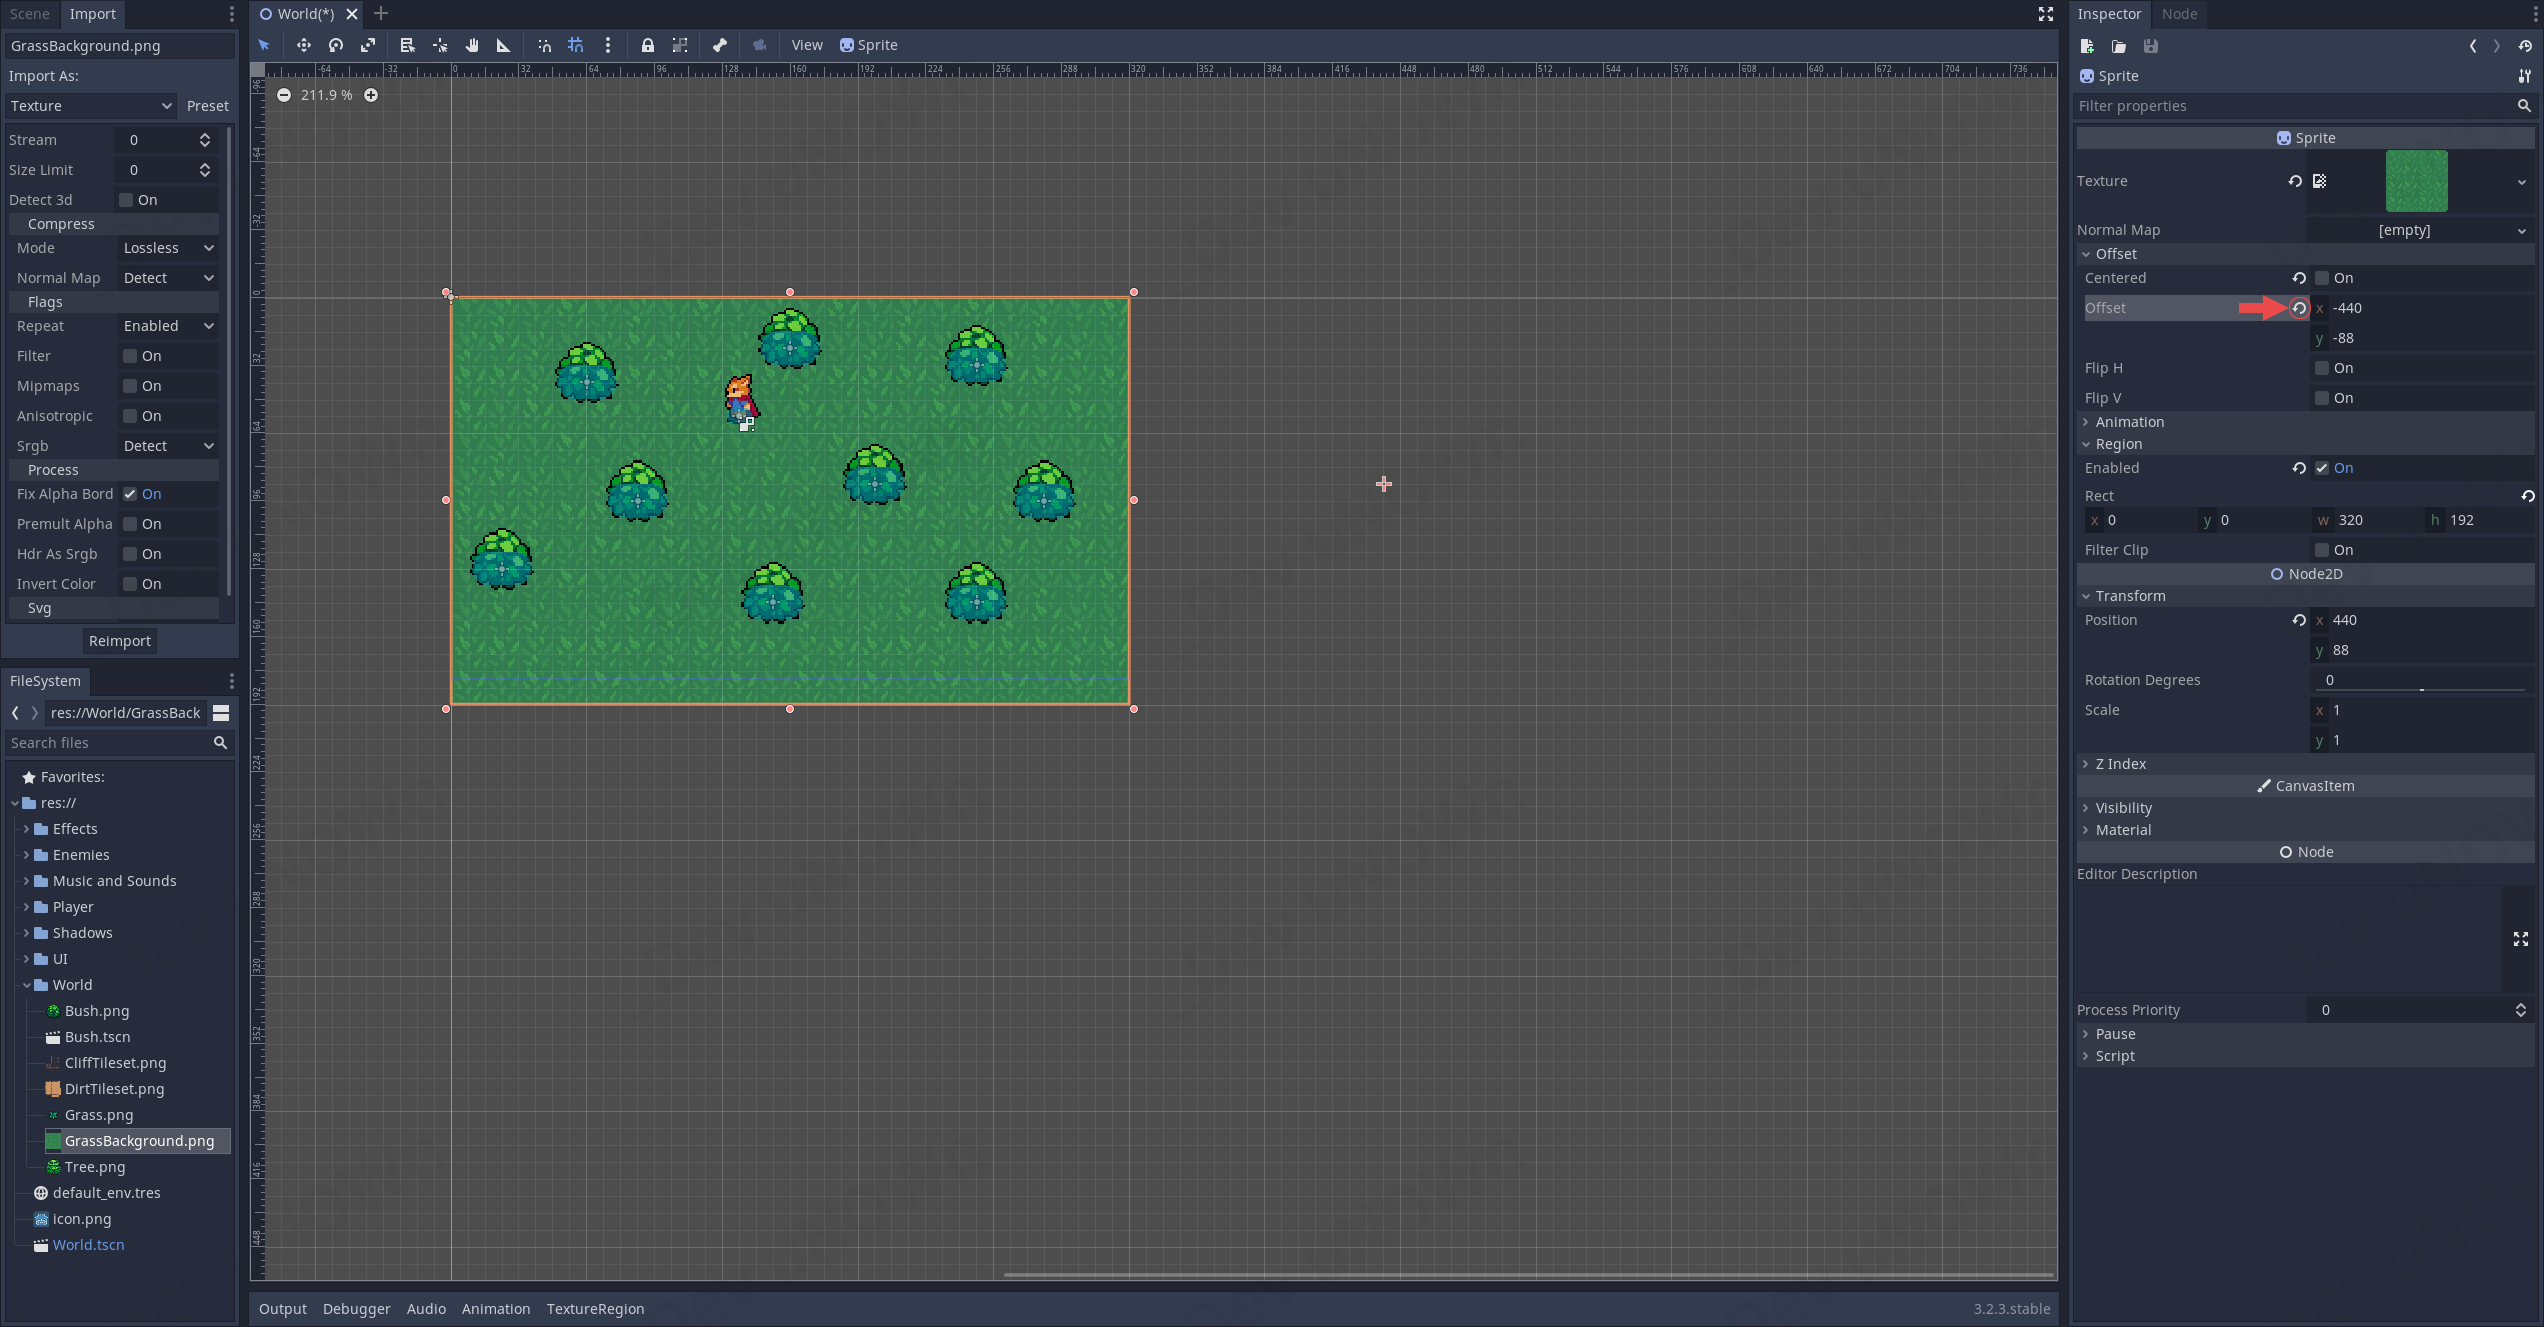2544x1327 pixels.
Task: Open the Repeat Enabled dropdown
Action: coord(168,326)
